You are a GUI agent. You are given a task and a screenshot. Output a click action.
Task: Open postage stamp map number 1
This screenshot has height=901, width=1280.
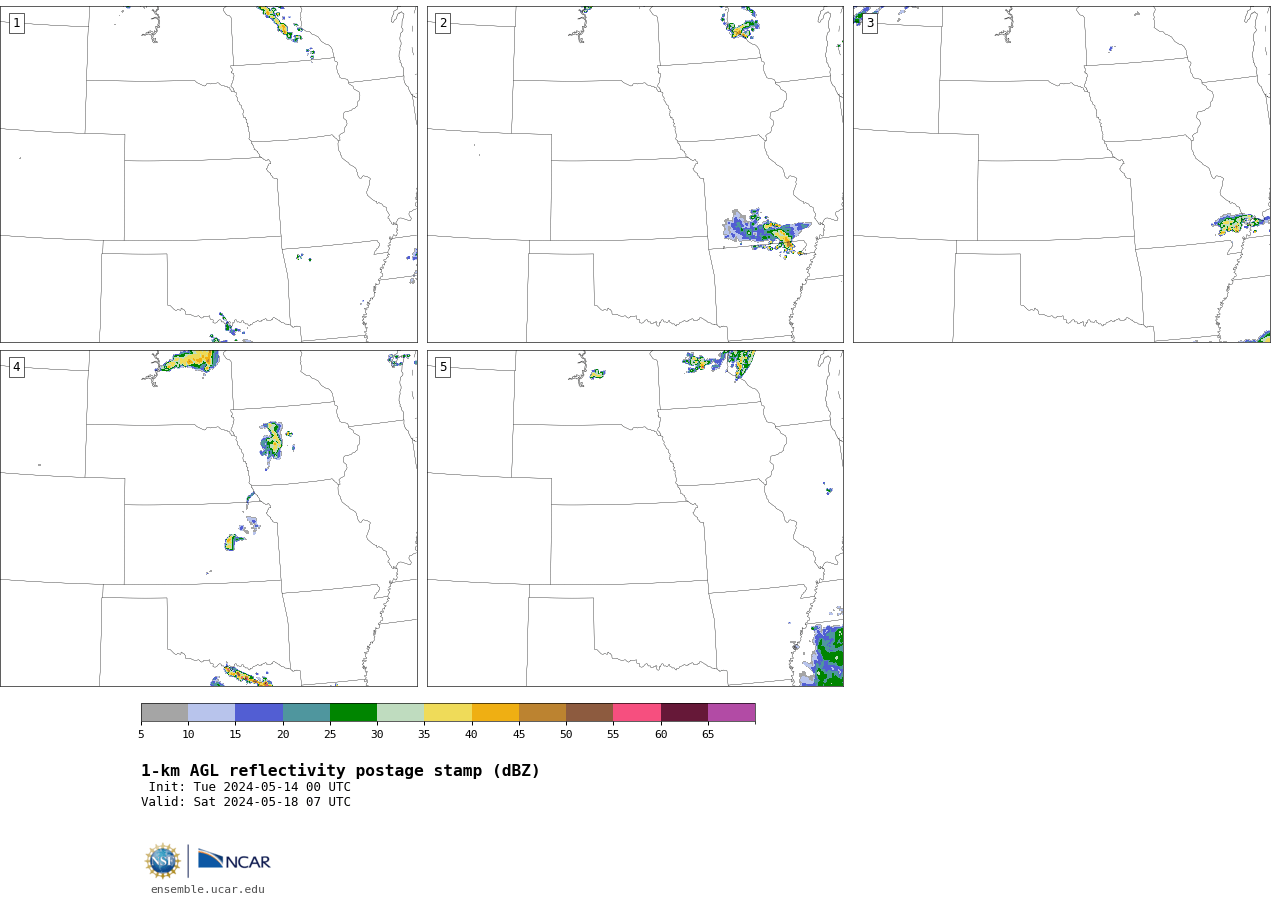[x=209, y=175]
